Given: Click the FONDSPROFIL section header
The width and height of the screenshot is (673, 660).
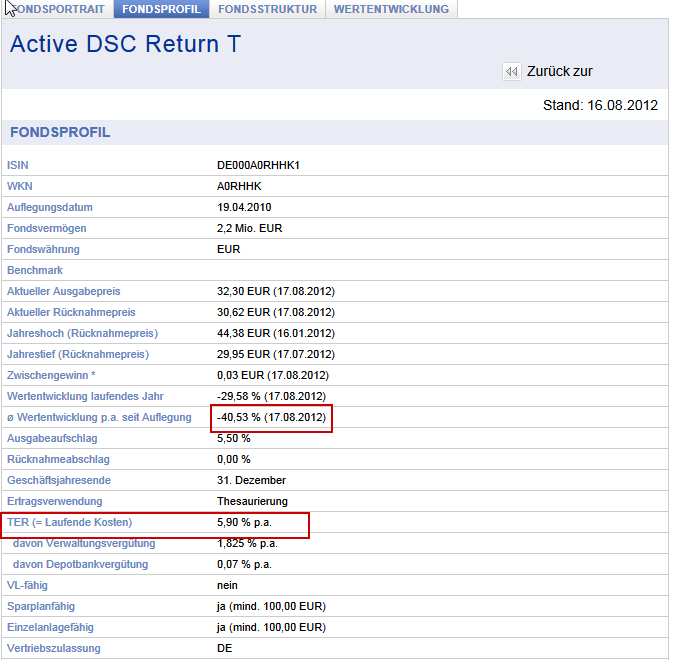Looking at the screenshot, I should click(60, 132).
